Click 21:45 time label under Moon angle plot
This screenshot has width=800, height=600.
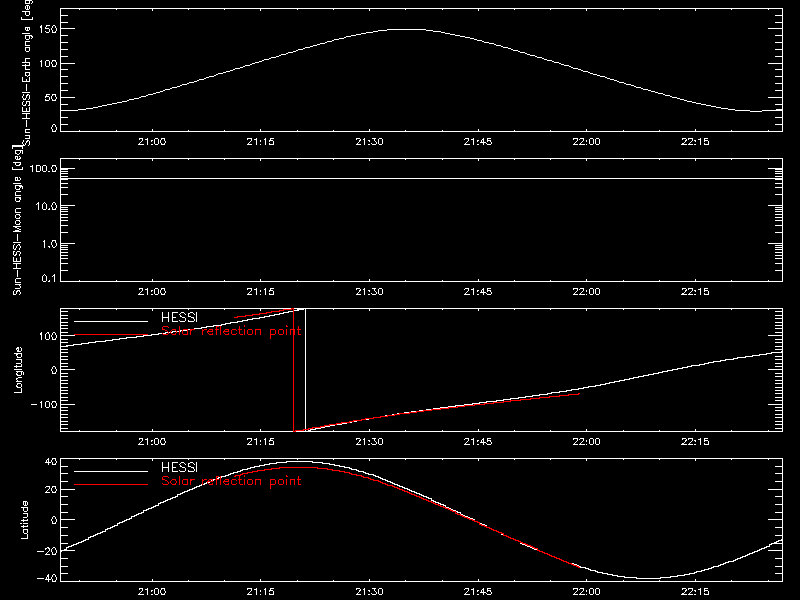(478, 291)
